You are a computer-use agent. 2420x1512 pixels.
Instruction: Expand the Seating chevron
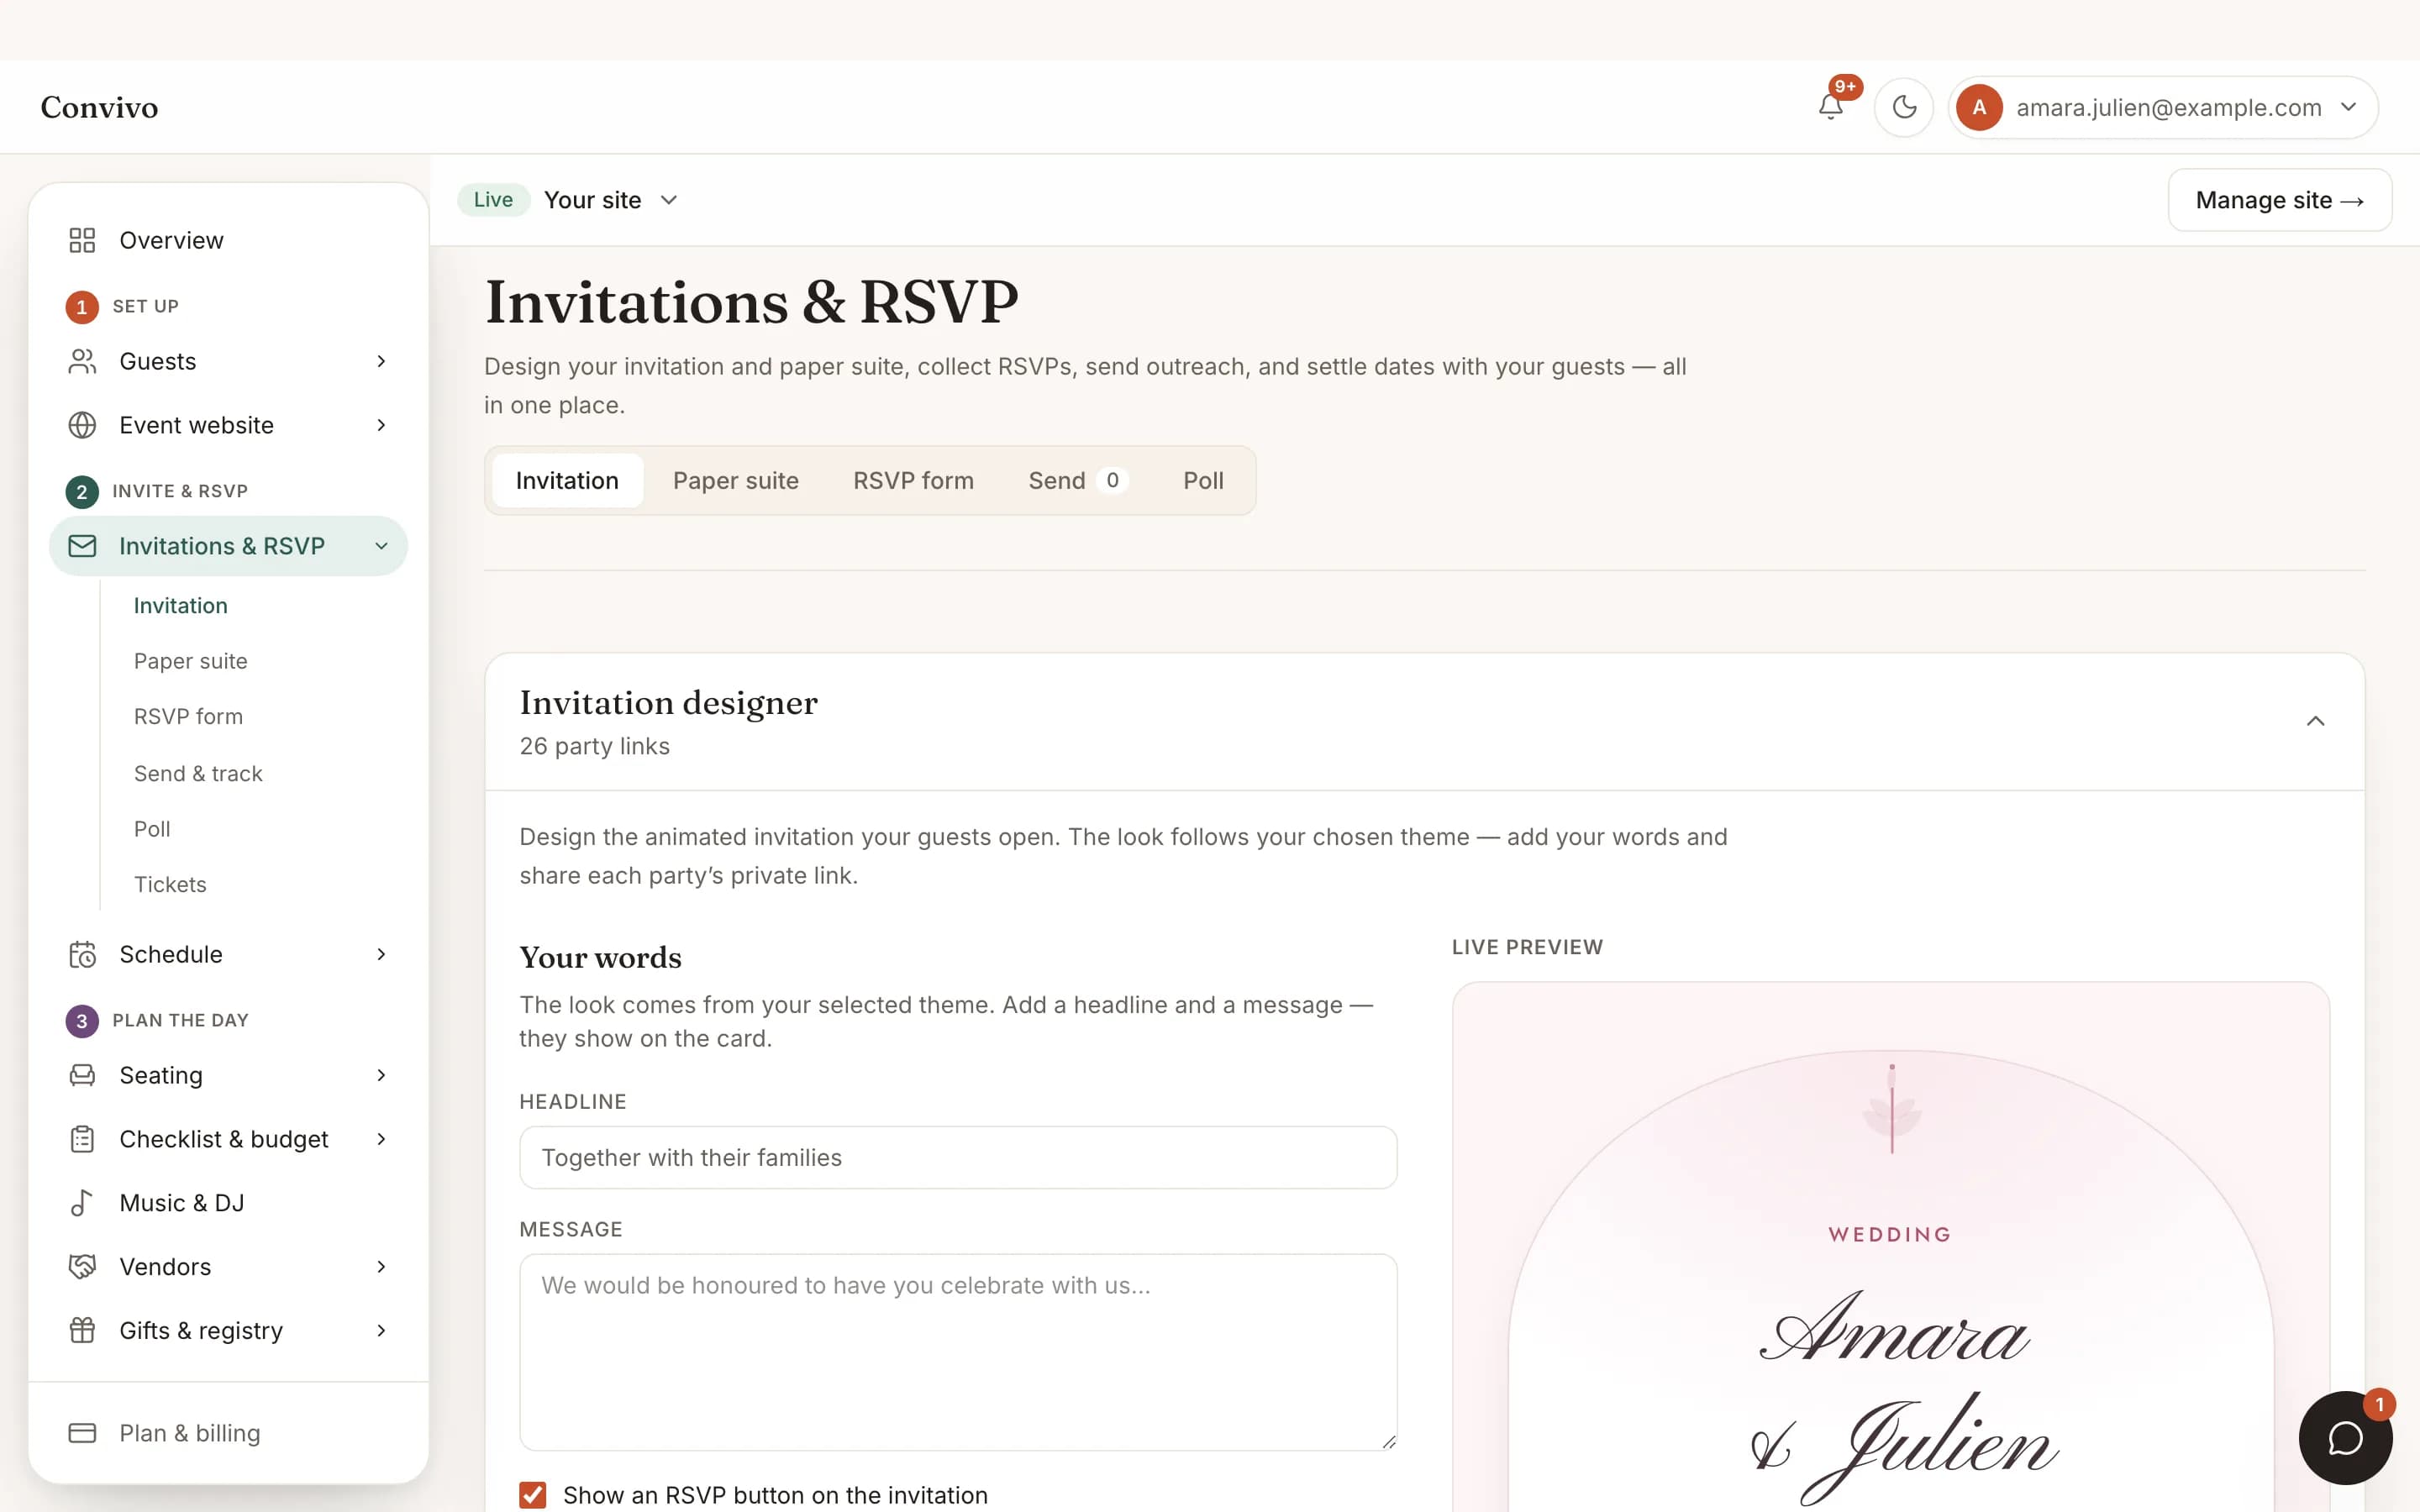(381, 1075)
